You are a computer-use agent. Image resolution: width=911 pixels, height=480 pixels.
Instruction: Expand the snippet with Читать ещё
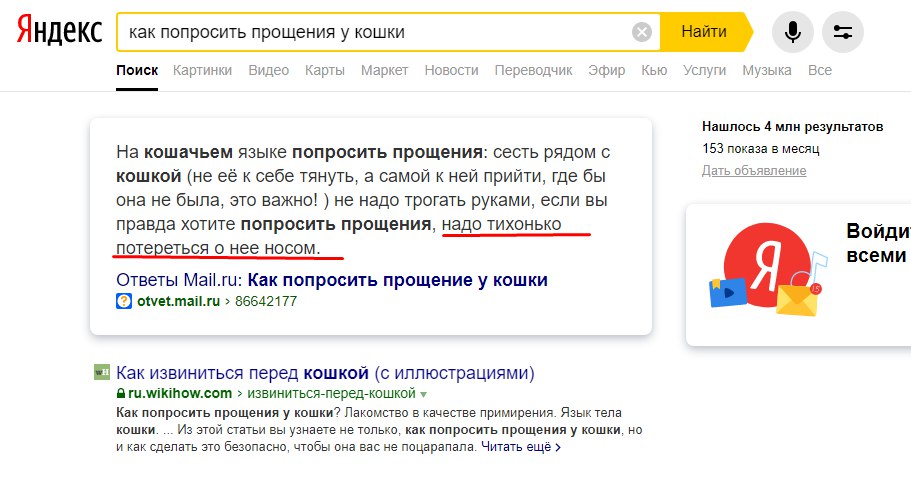[x=521, y=447]
